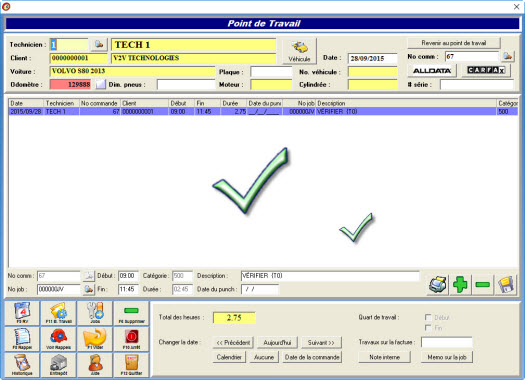The width and height of the screenshot is (525, 380).
Task: Click the F1 Vider orange arrow icon
Action: (x=95, y=339)
